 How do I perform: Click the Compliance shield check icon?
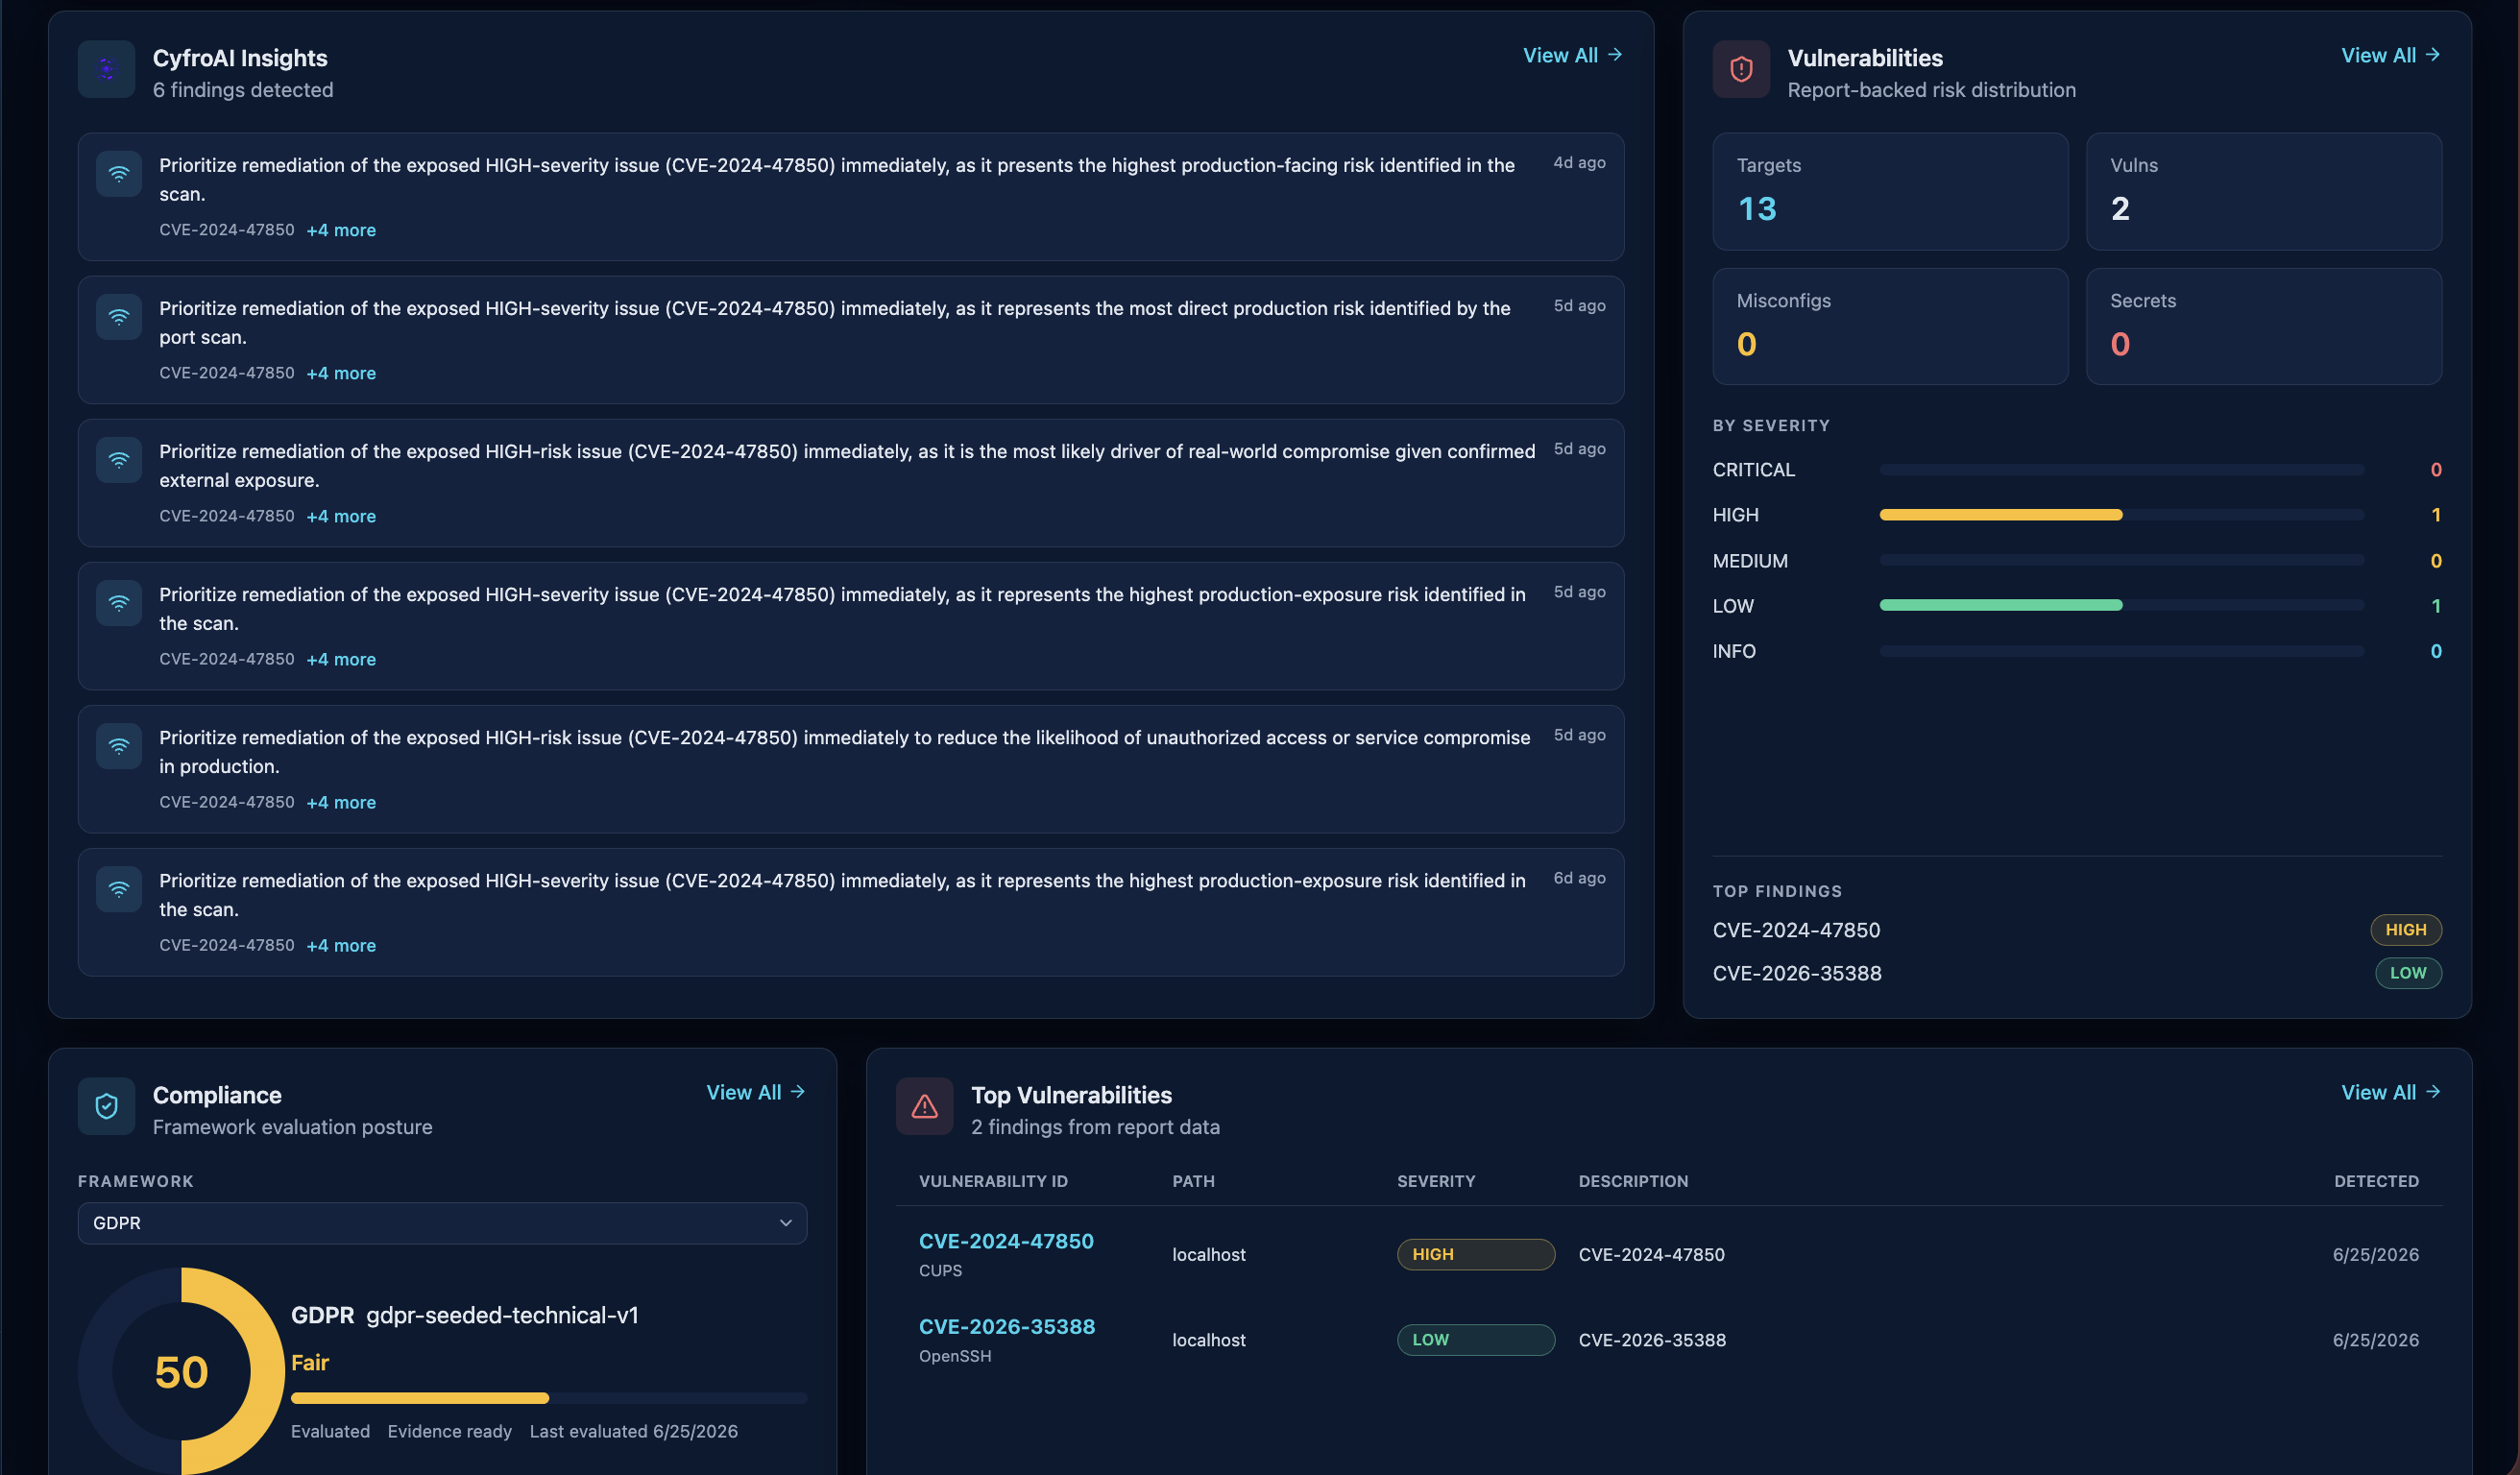click(x=106, y=1106)
